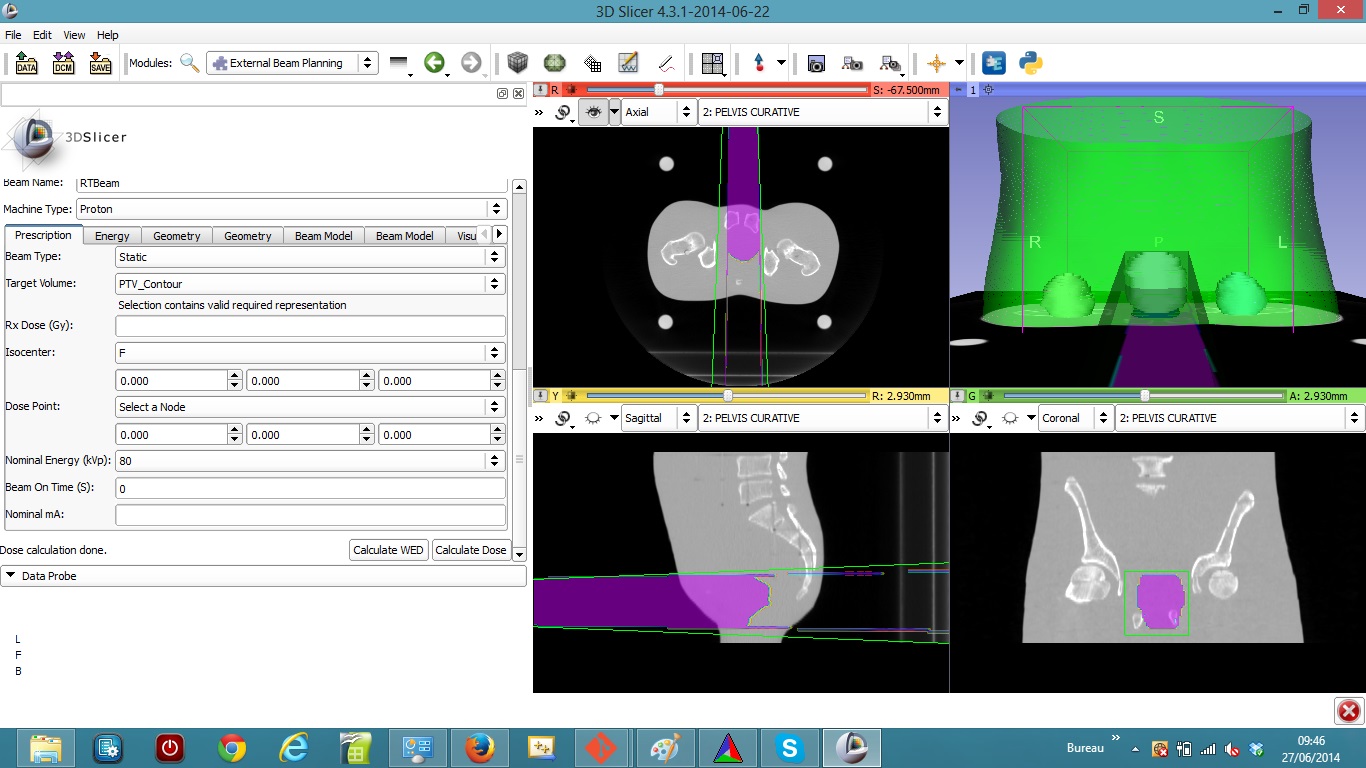Toggle Sagittal slice visibility eye icon

click(594, 418)
